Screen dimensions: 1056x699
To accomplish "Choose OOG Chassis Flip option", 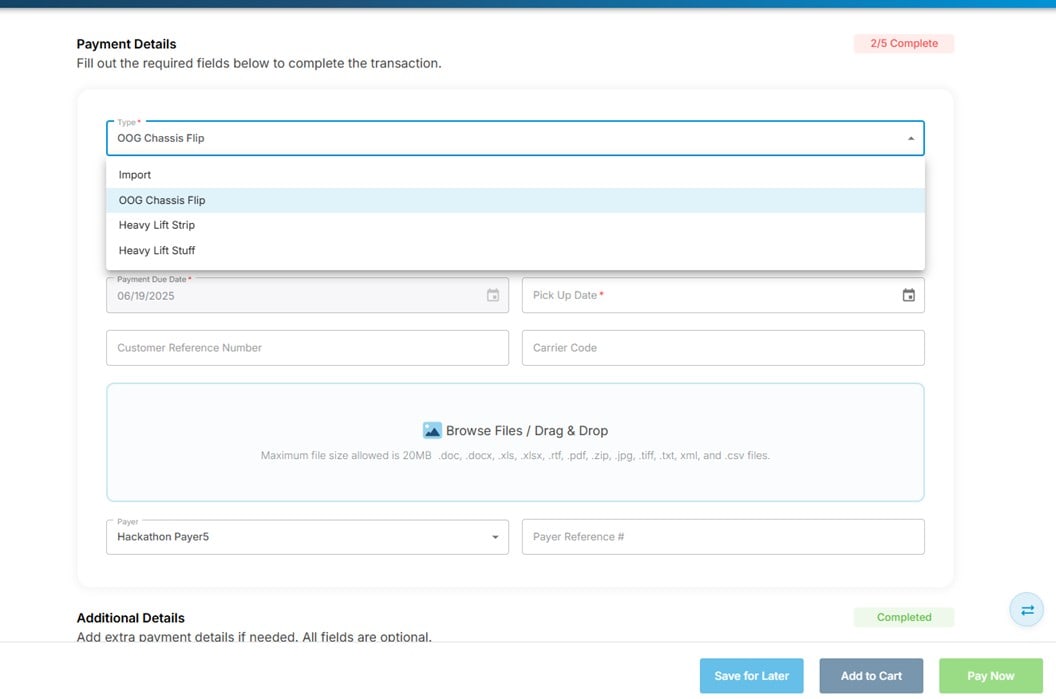I will [x=162, y=200].
